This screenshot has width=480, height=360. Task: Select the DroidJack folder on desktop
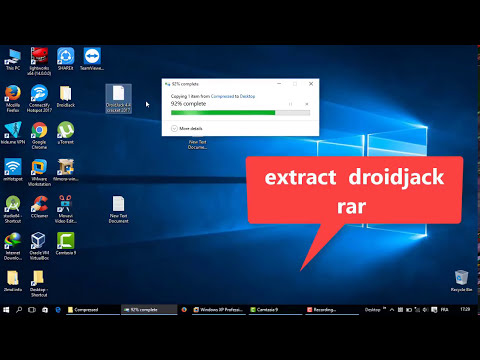tap(66, 97)
